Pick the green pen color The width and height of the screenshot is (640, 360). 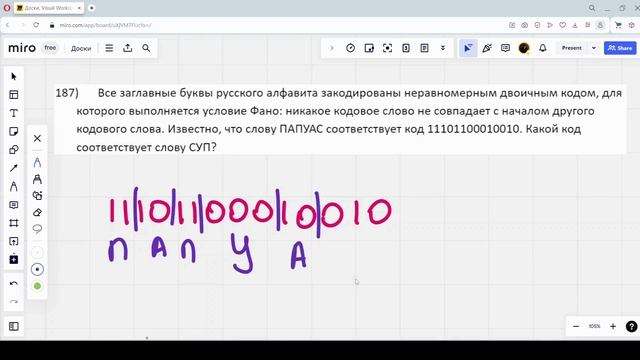pos(37,286)
